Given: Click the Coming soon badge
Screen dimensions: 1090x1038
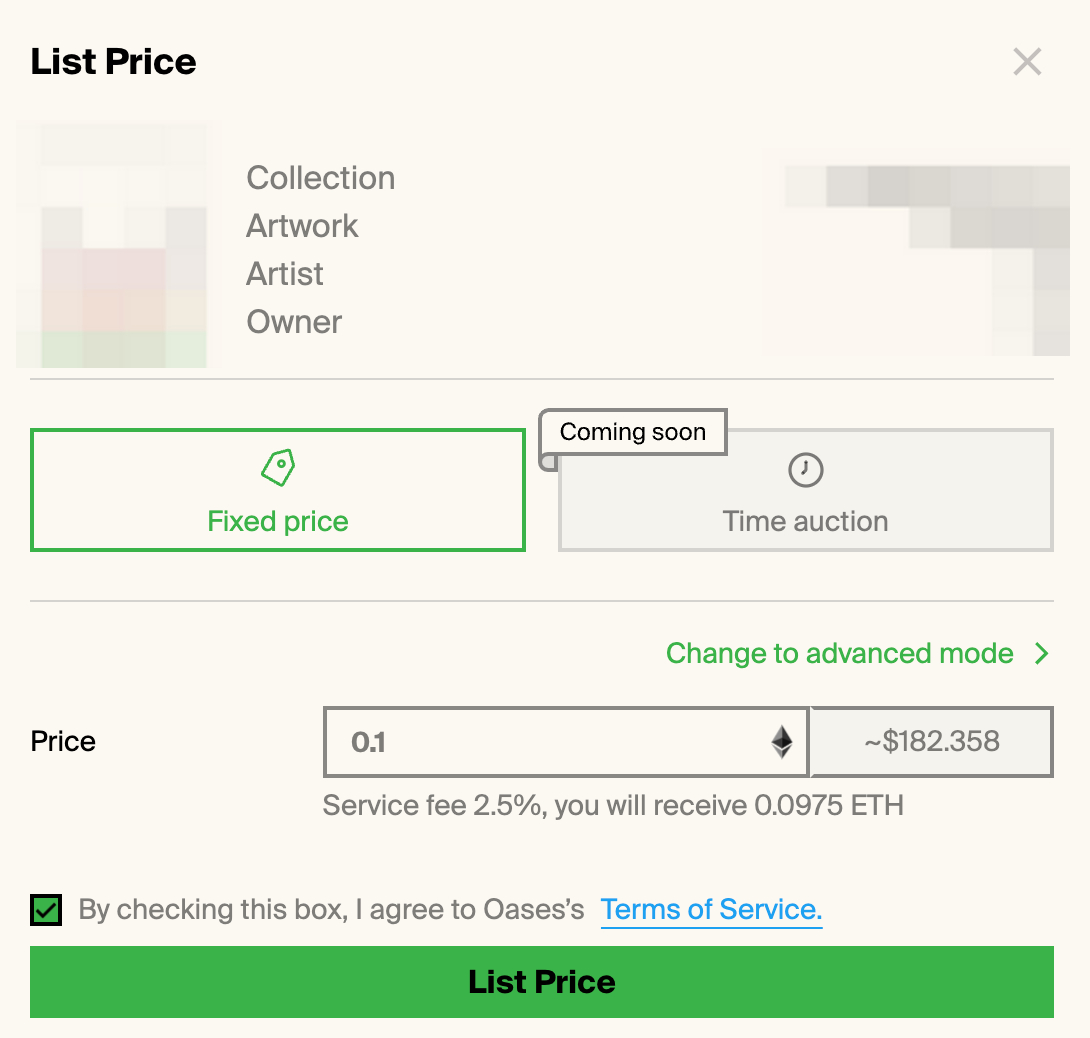Looking at the screenshot, I should tap(633, 432).
